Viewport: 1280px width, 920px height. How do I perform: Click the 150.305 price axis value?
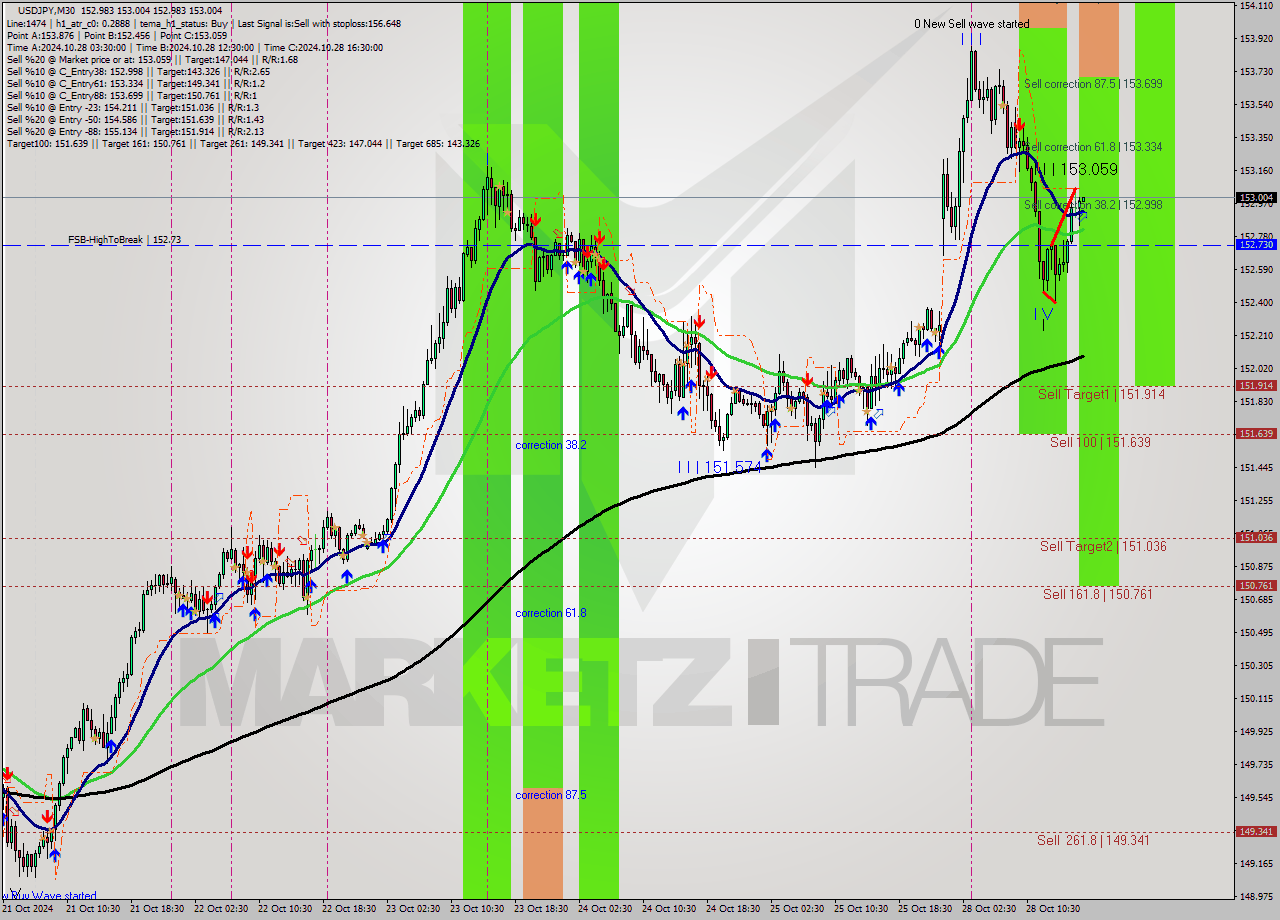(1257, 665)
